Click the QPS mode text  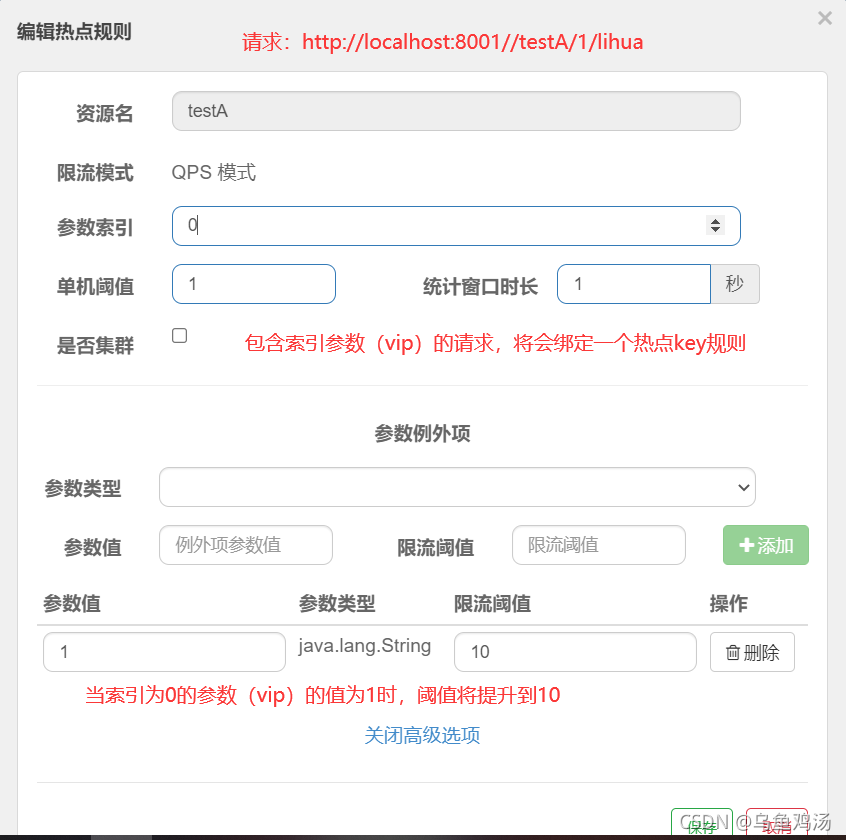214,173
